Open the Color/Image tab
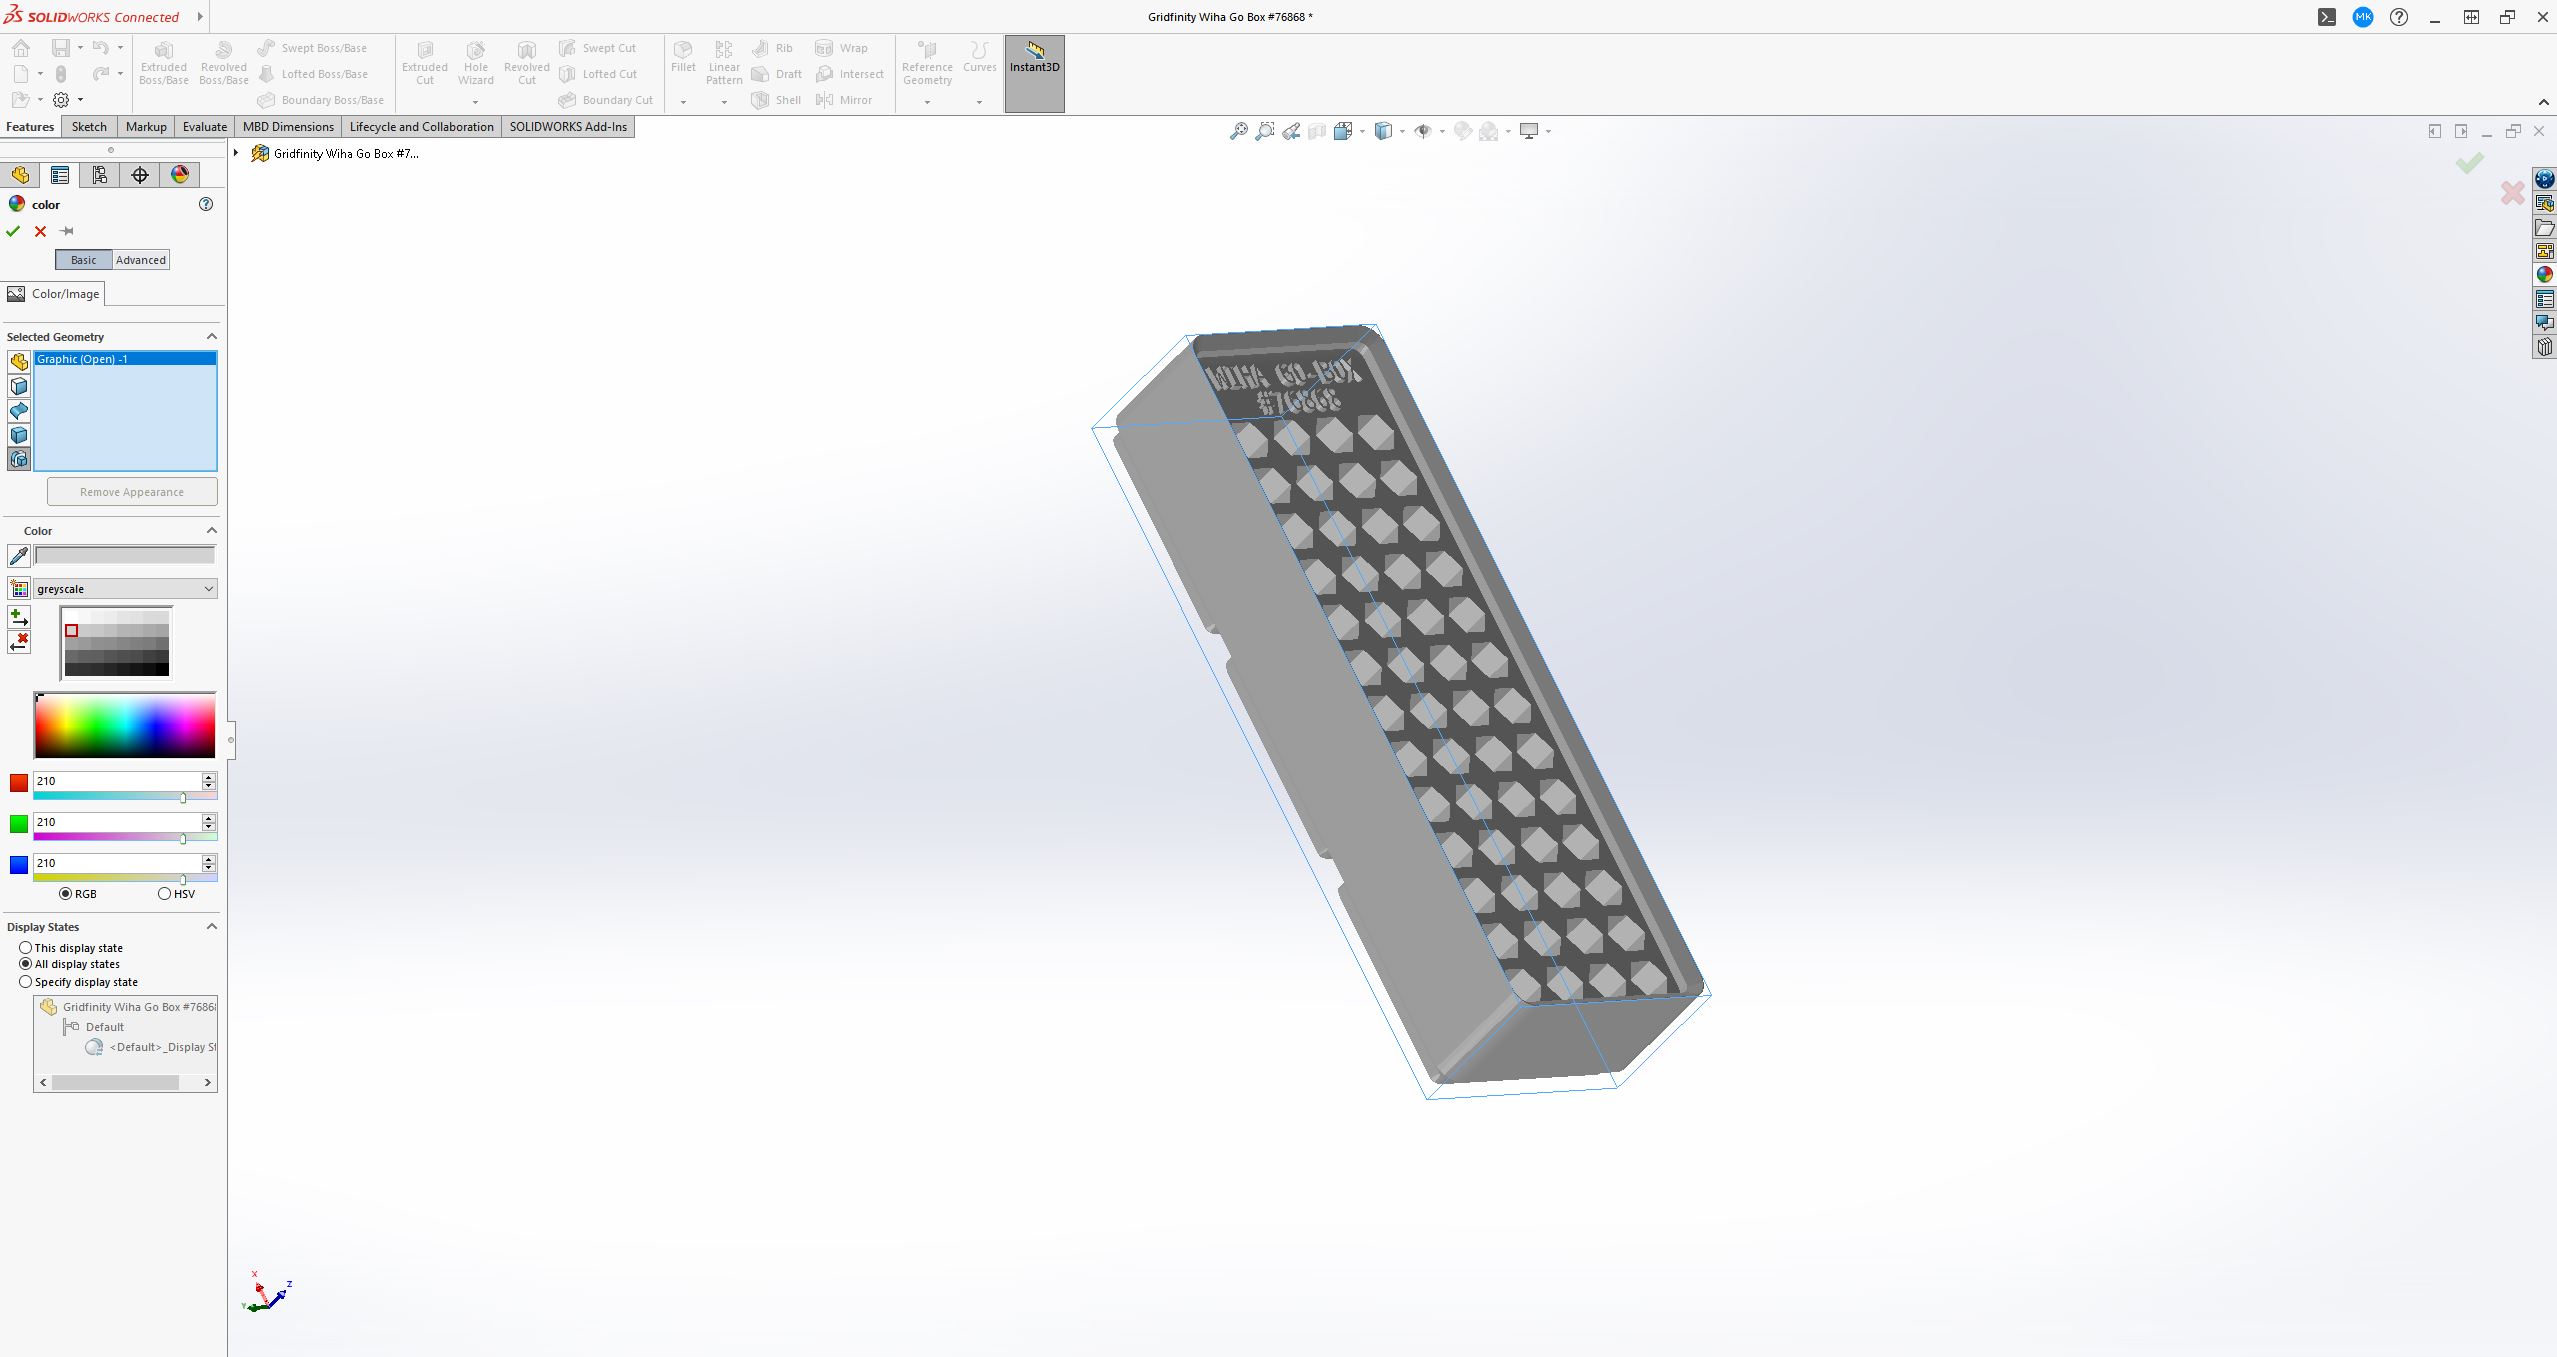Viewport: 2557px width, 1357px height. click(54, 294)
